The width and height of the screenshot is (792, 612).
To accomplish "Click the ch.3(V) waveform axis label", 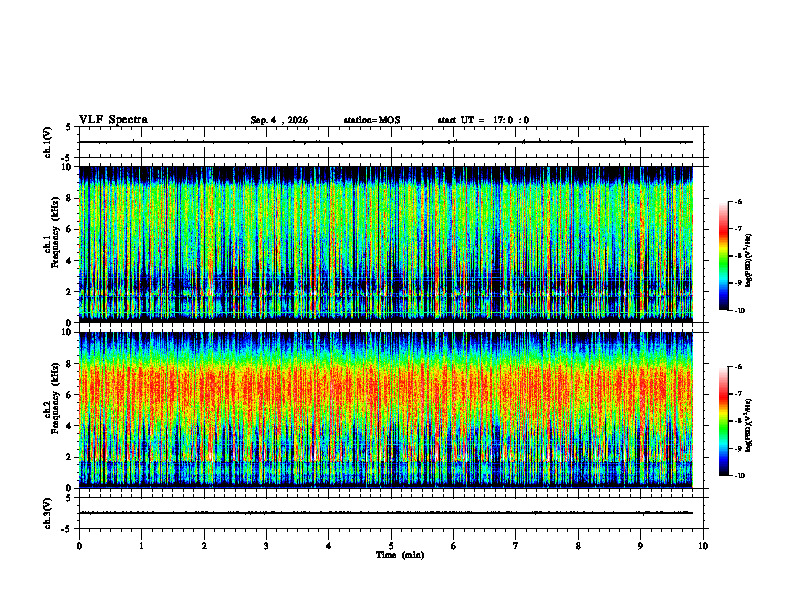I will coord(48,513).
